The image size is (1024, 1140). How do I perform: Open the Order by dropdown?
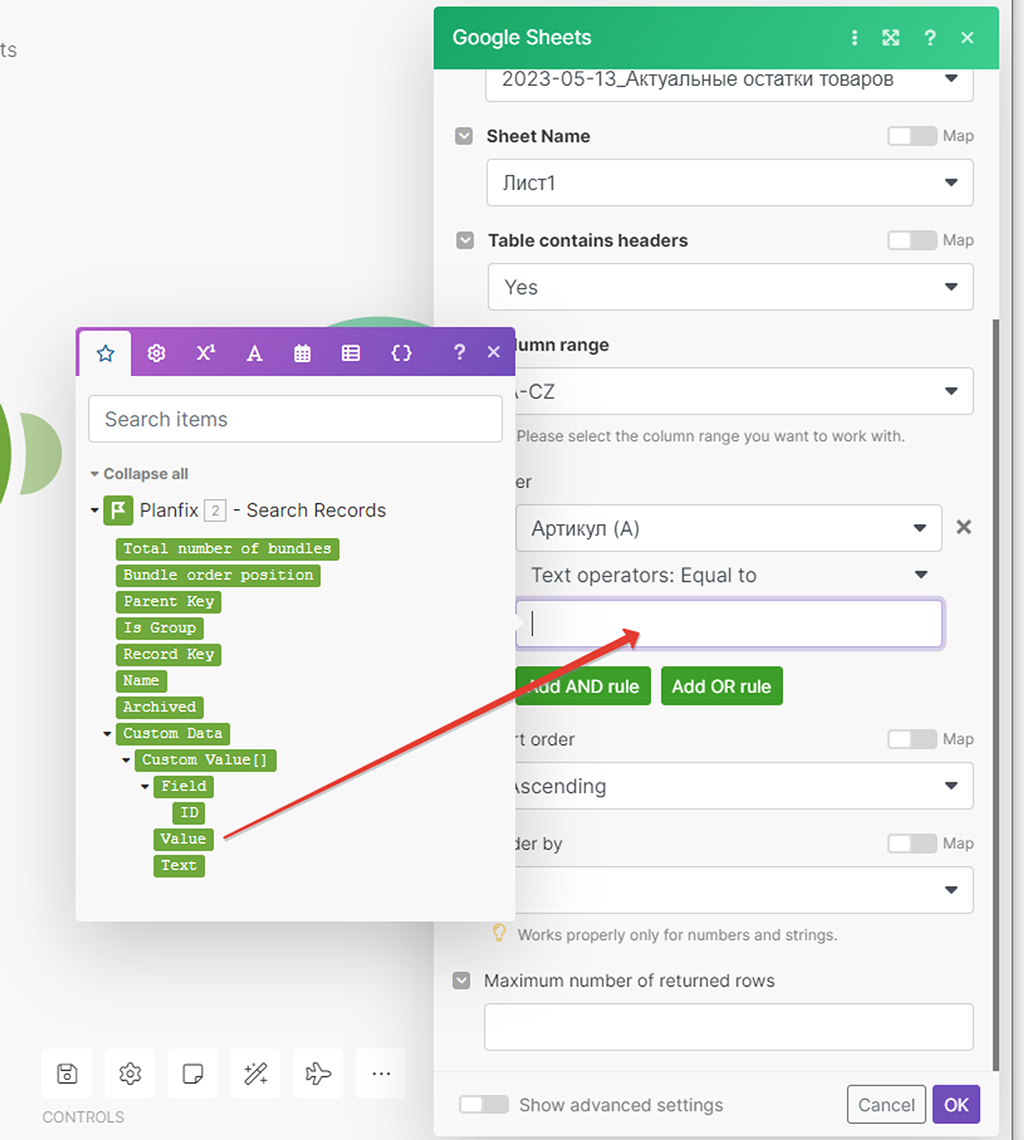click(x=743, y=890)
